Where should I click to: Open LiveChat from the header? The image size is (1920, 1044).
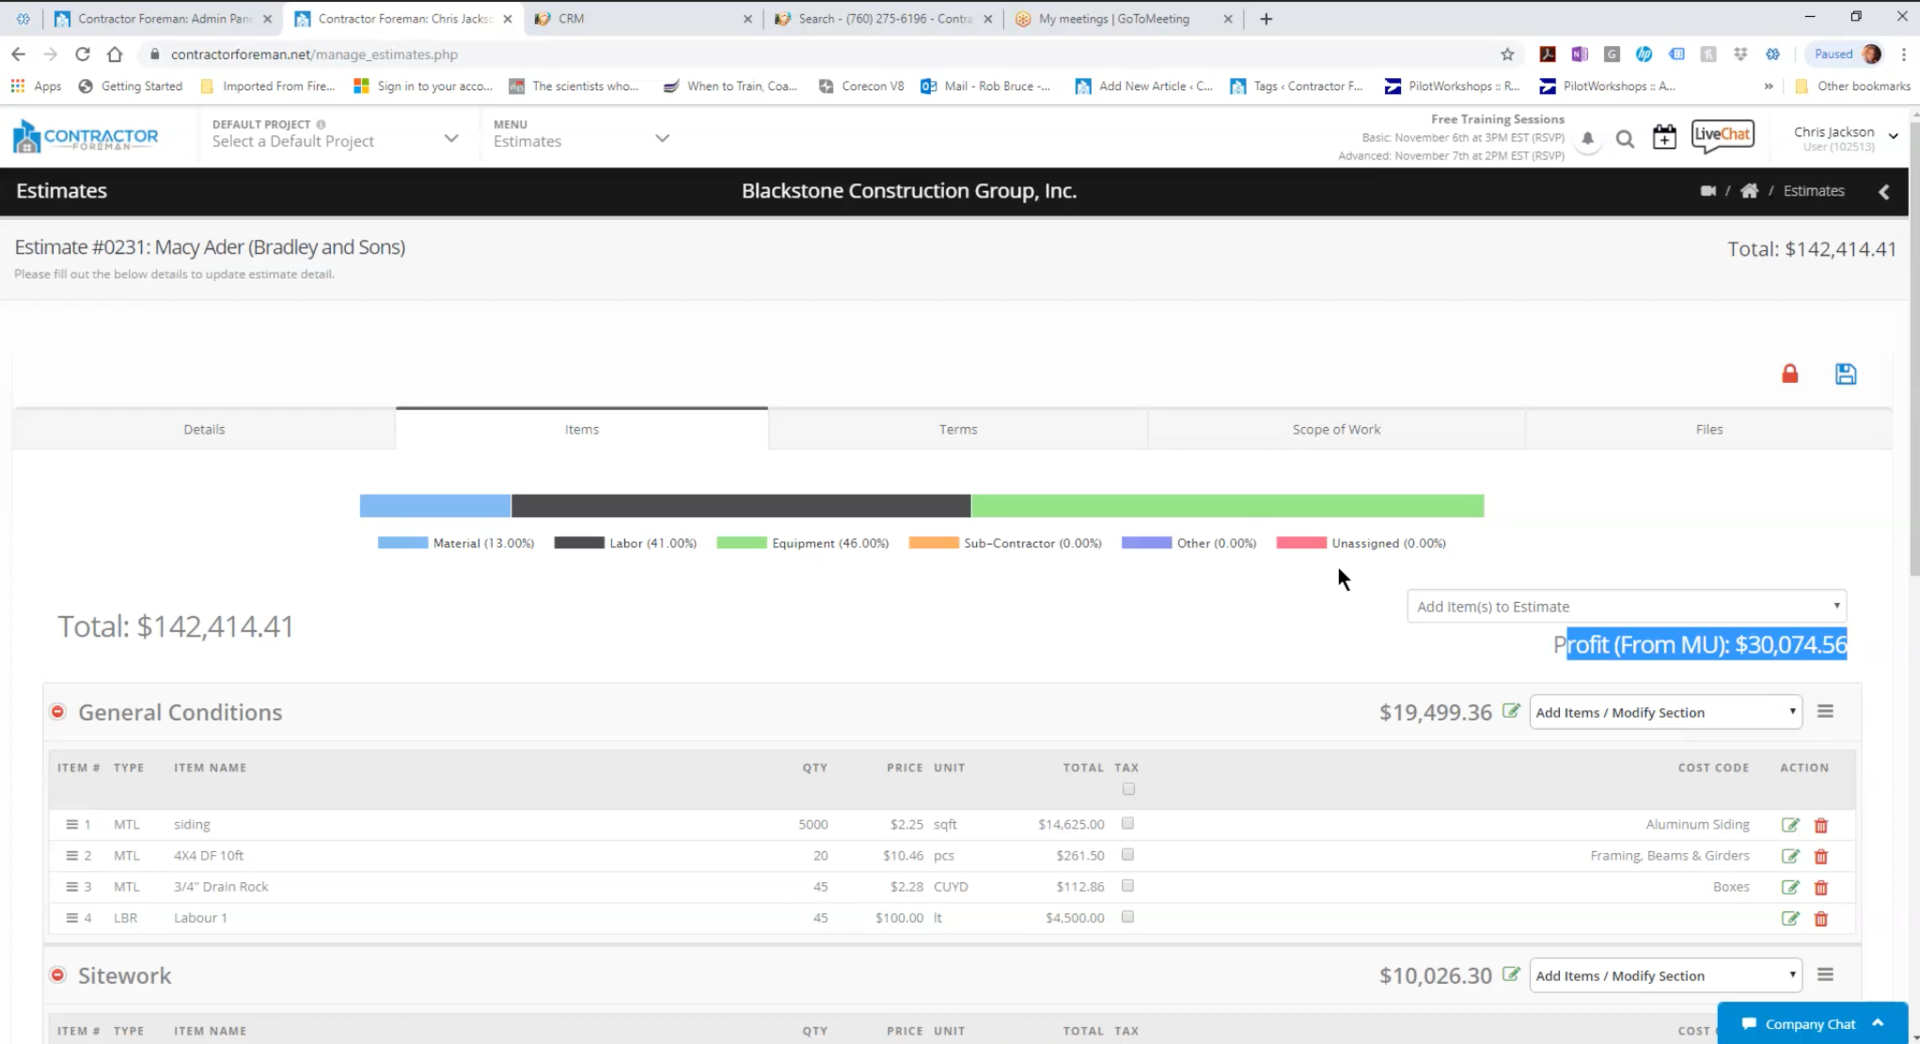[x=1722, y=136]
